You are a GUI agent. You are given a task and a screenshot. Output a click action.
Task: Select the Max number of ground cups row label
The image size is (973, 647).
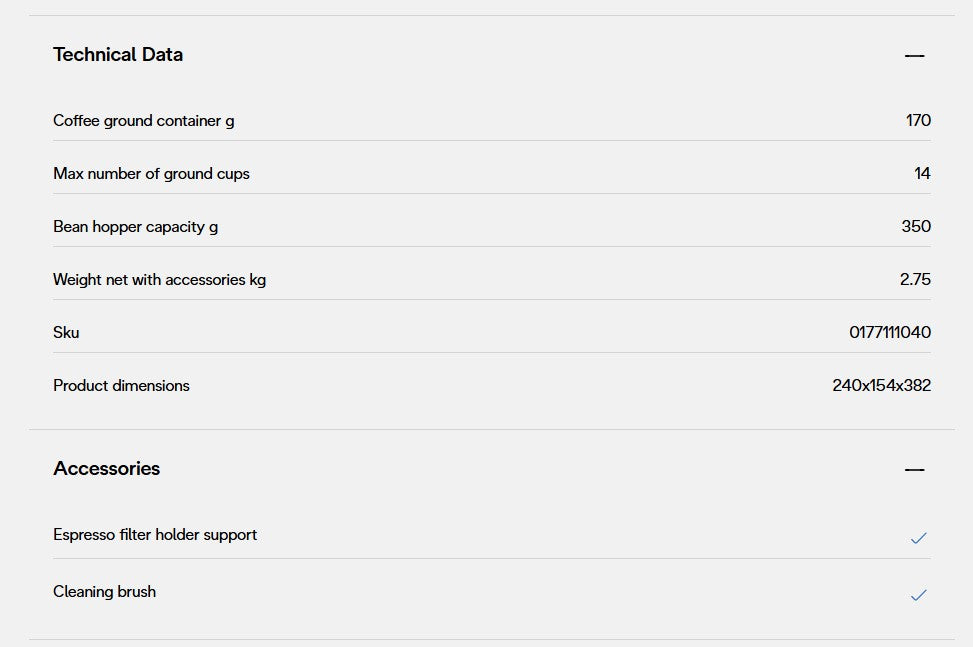click(151, 174)
